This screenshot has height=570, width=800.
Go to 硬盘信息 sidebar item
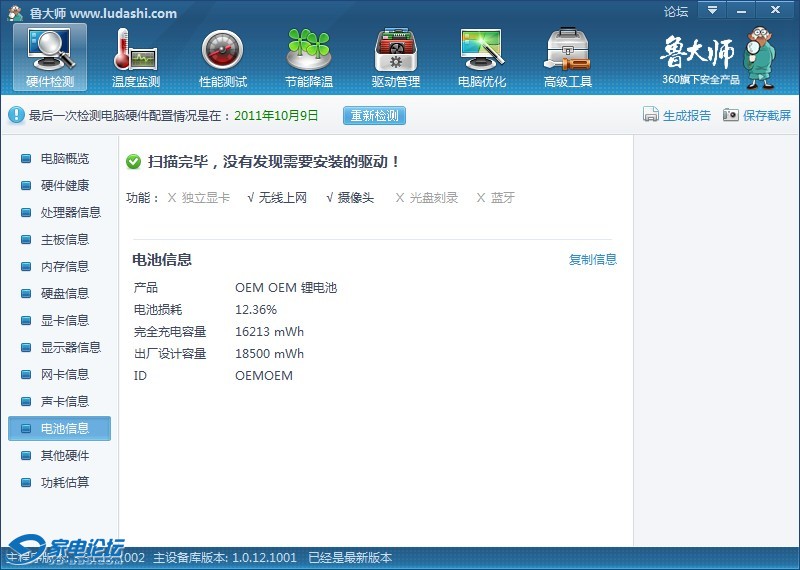pos(64,294)
